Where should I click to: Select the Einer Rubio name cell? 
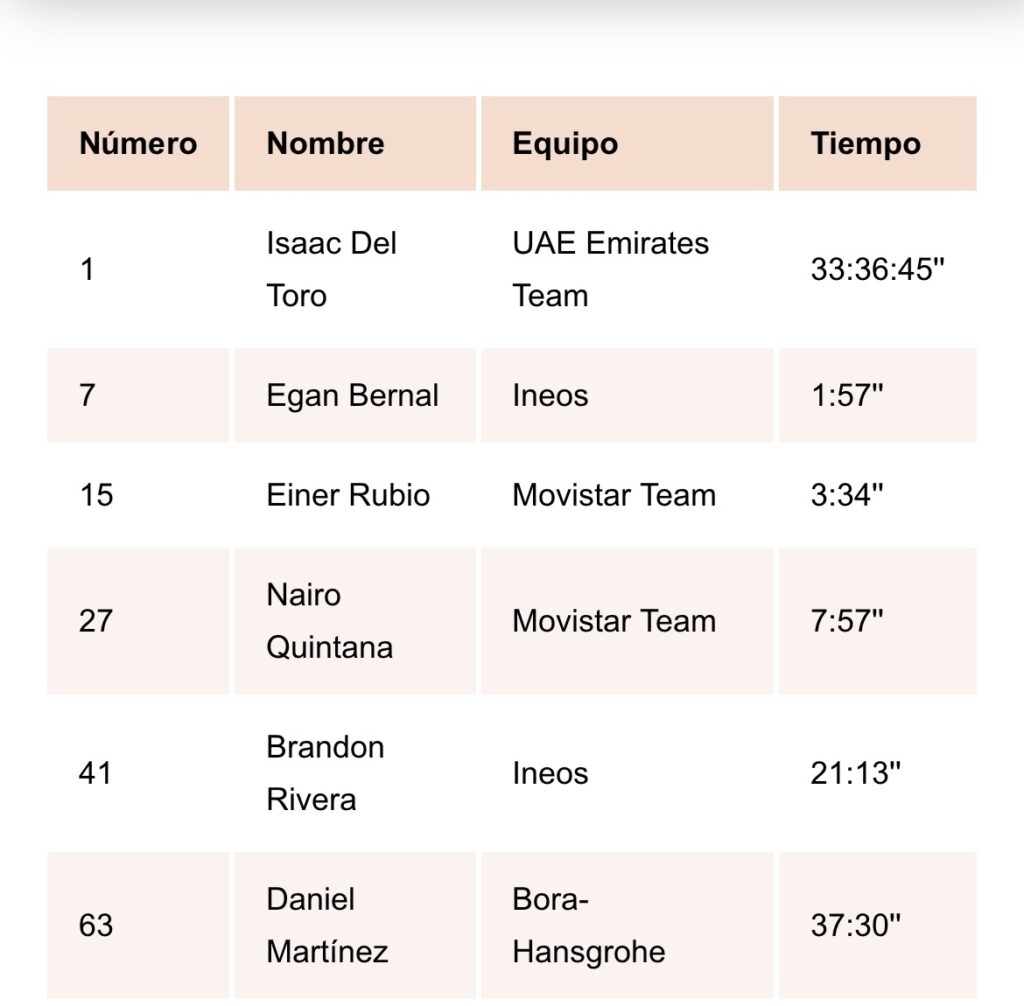point(348,496)
